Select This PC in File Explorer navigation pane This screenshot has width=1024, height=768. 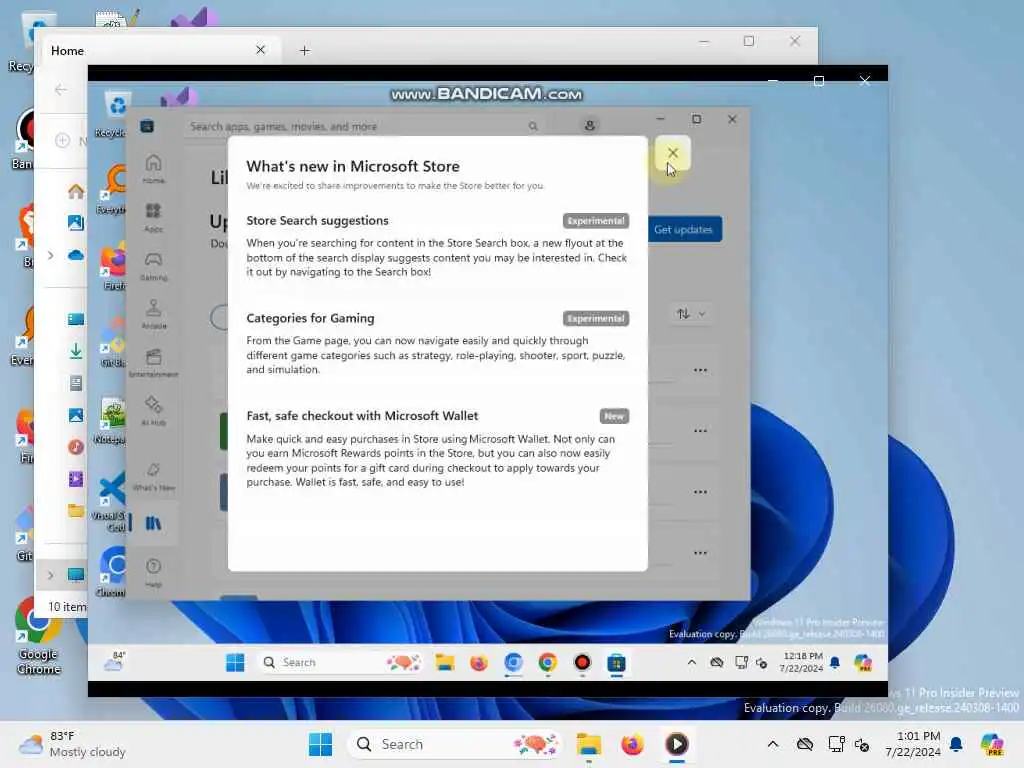pos(76,575)
